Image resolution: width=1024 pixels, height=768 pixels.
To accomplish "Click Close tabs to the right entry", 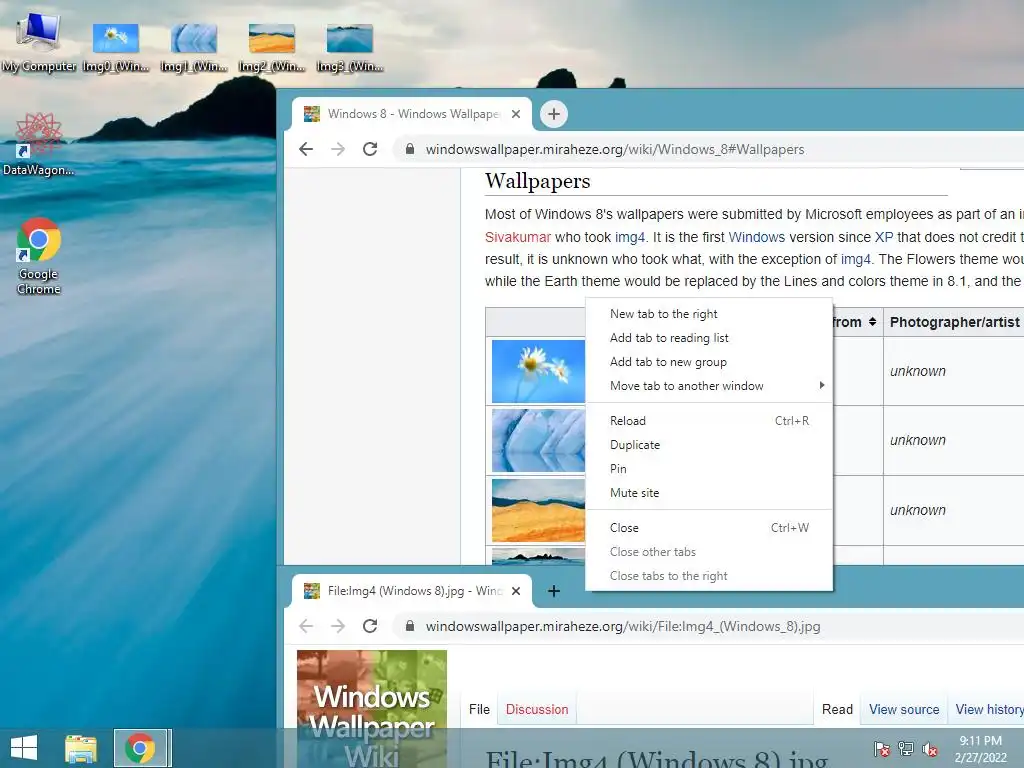I will point(709,576).
